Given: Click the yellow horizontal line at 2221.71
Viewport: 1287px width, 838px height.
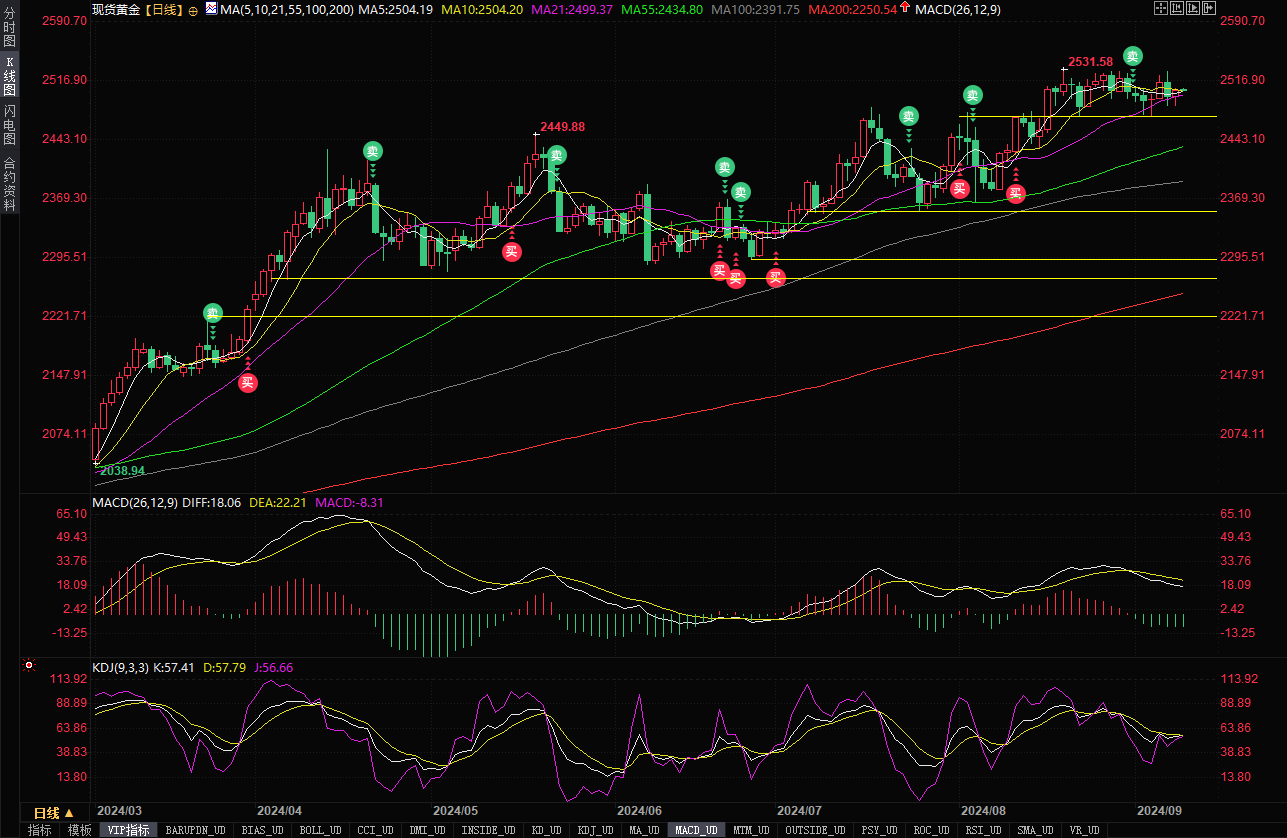Looking at the screenshot, I should (x=600, y=316).
